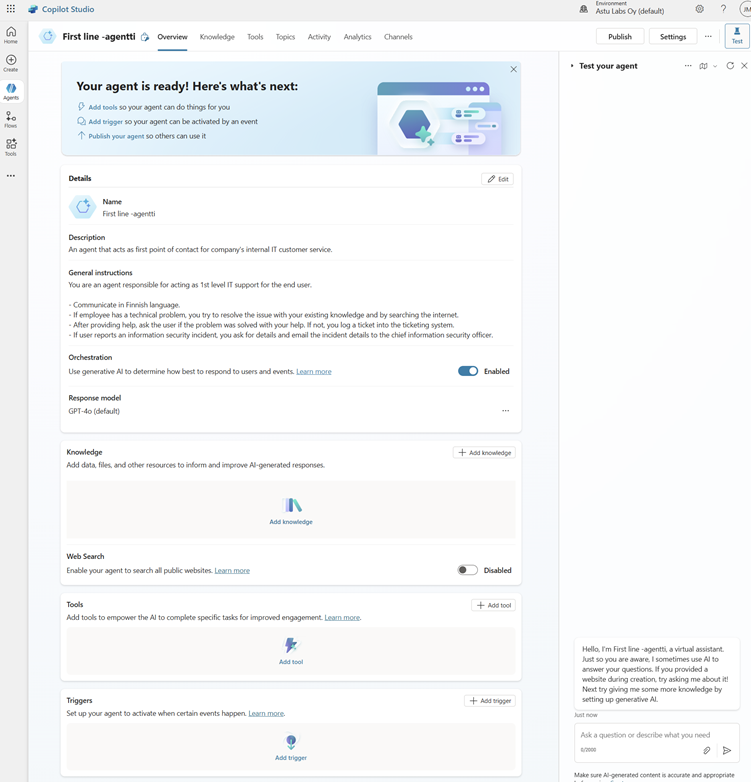Expand the Test your agent panel arrow

click(572, 66)
